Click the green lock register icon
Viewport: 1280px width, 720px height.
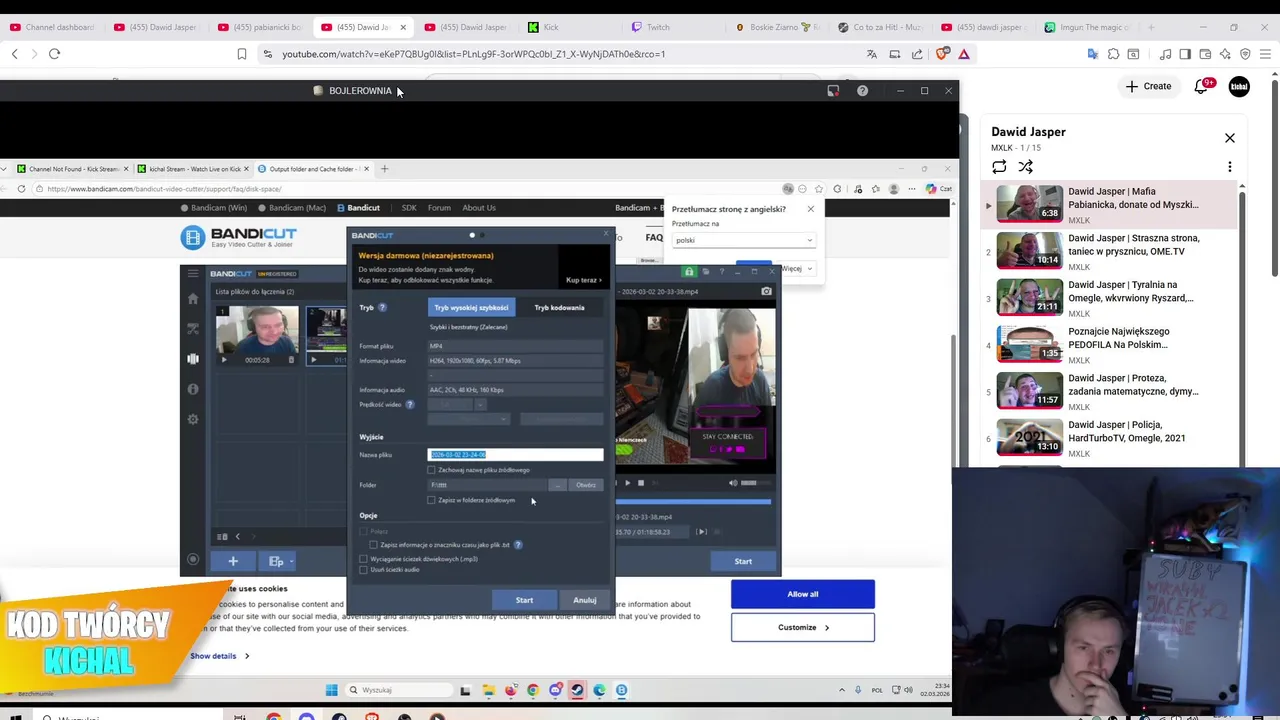pyautogui.click(x=689, y=272)
